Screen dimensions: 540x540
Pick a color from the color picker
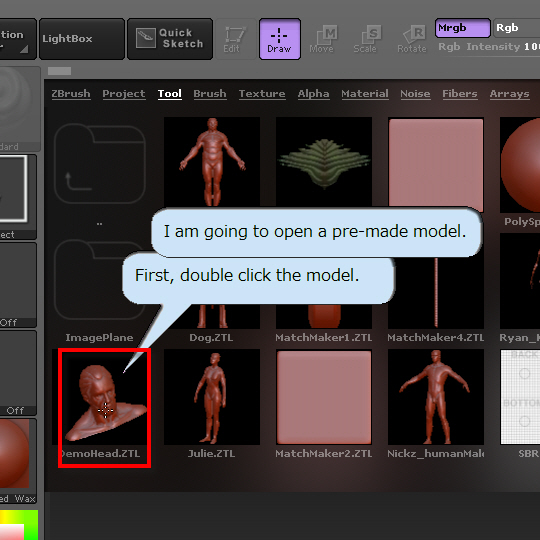pyautogui.click(x=19, y=525)
